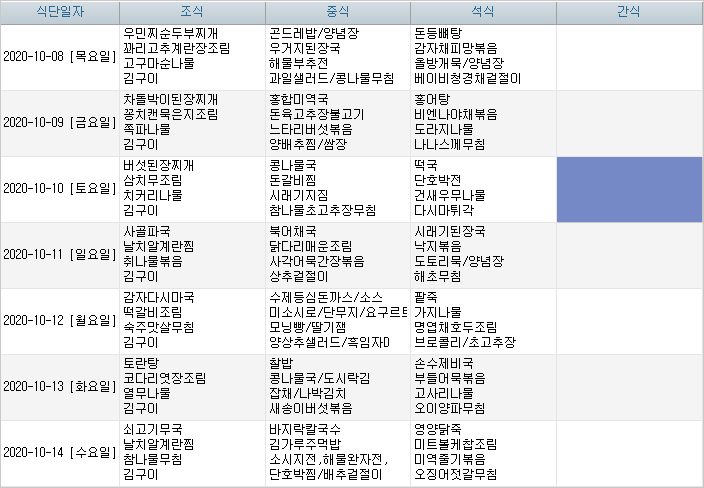This screenshot has height=488, width=704.
Task: Select the 2020-10-09 [금요일] date cell
Action: coord(60,122)
